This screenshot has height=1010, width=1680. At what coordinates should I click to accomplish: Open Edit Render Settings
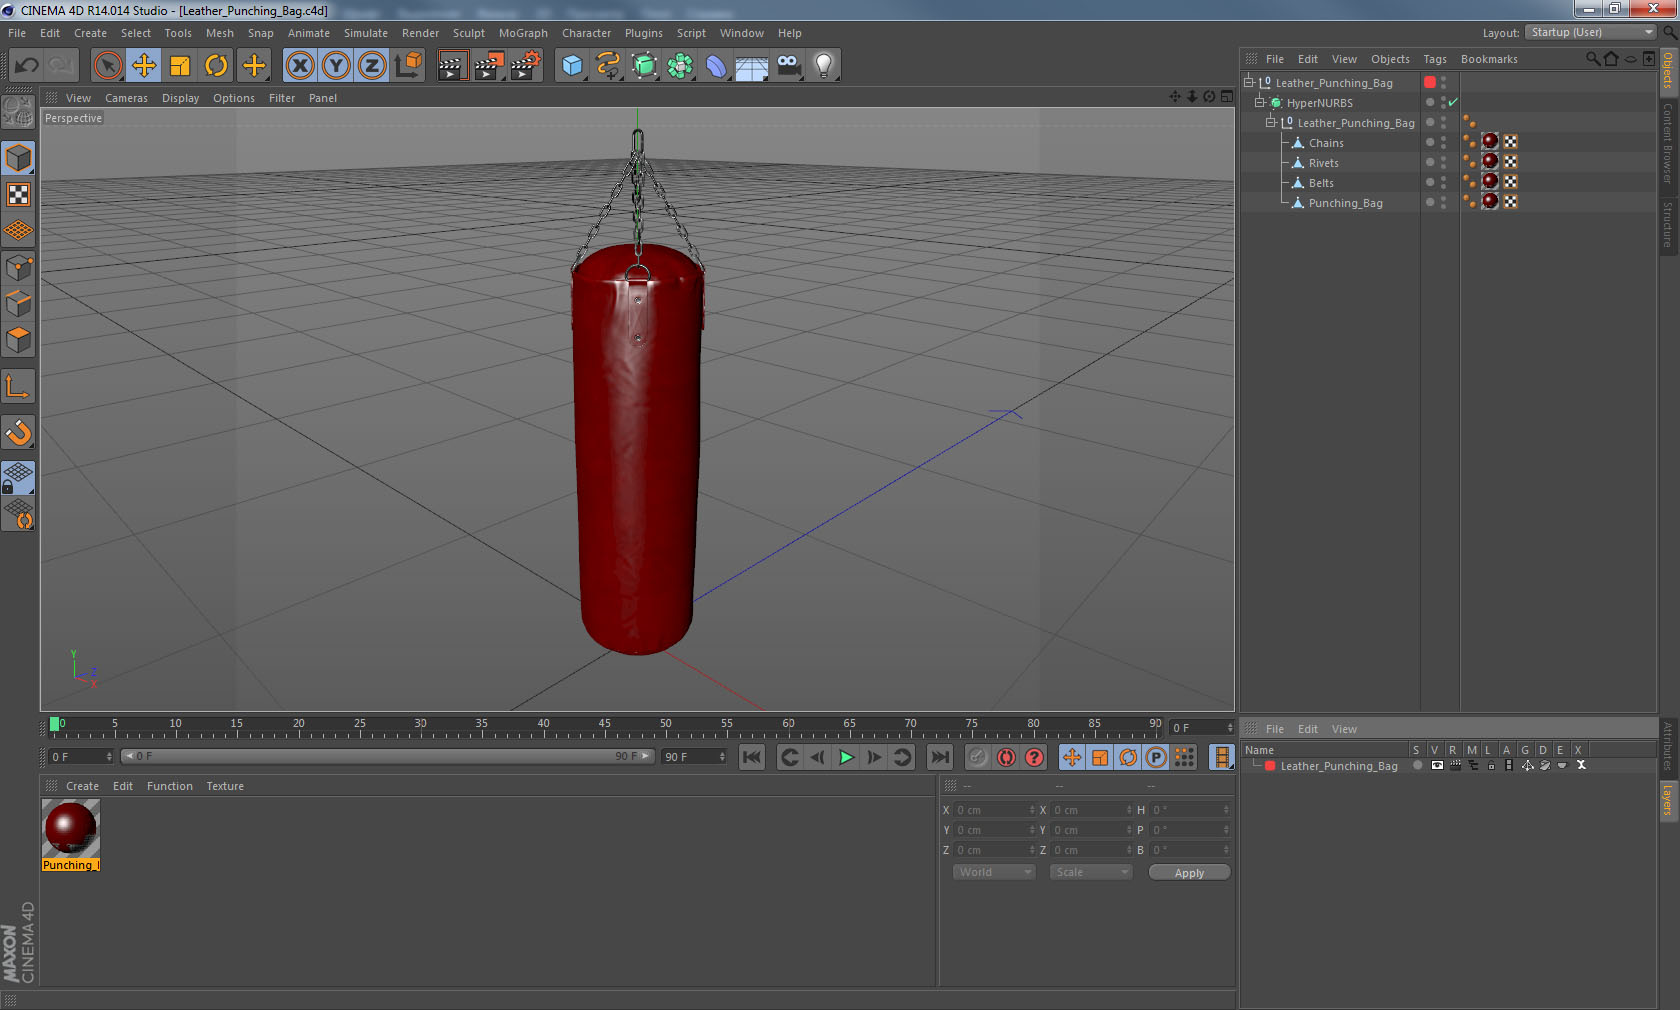point(525,66)
